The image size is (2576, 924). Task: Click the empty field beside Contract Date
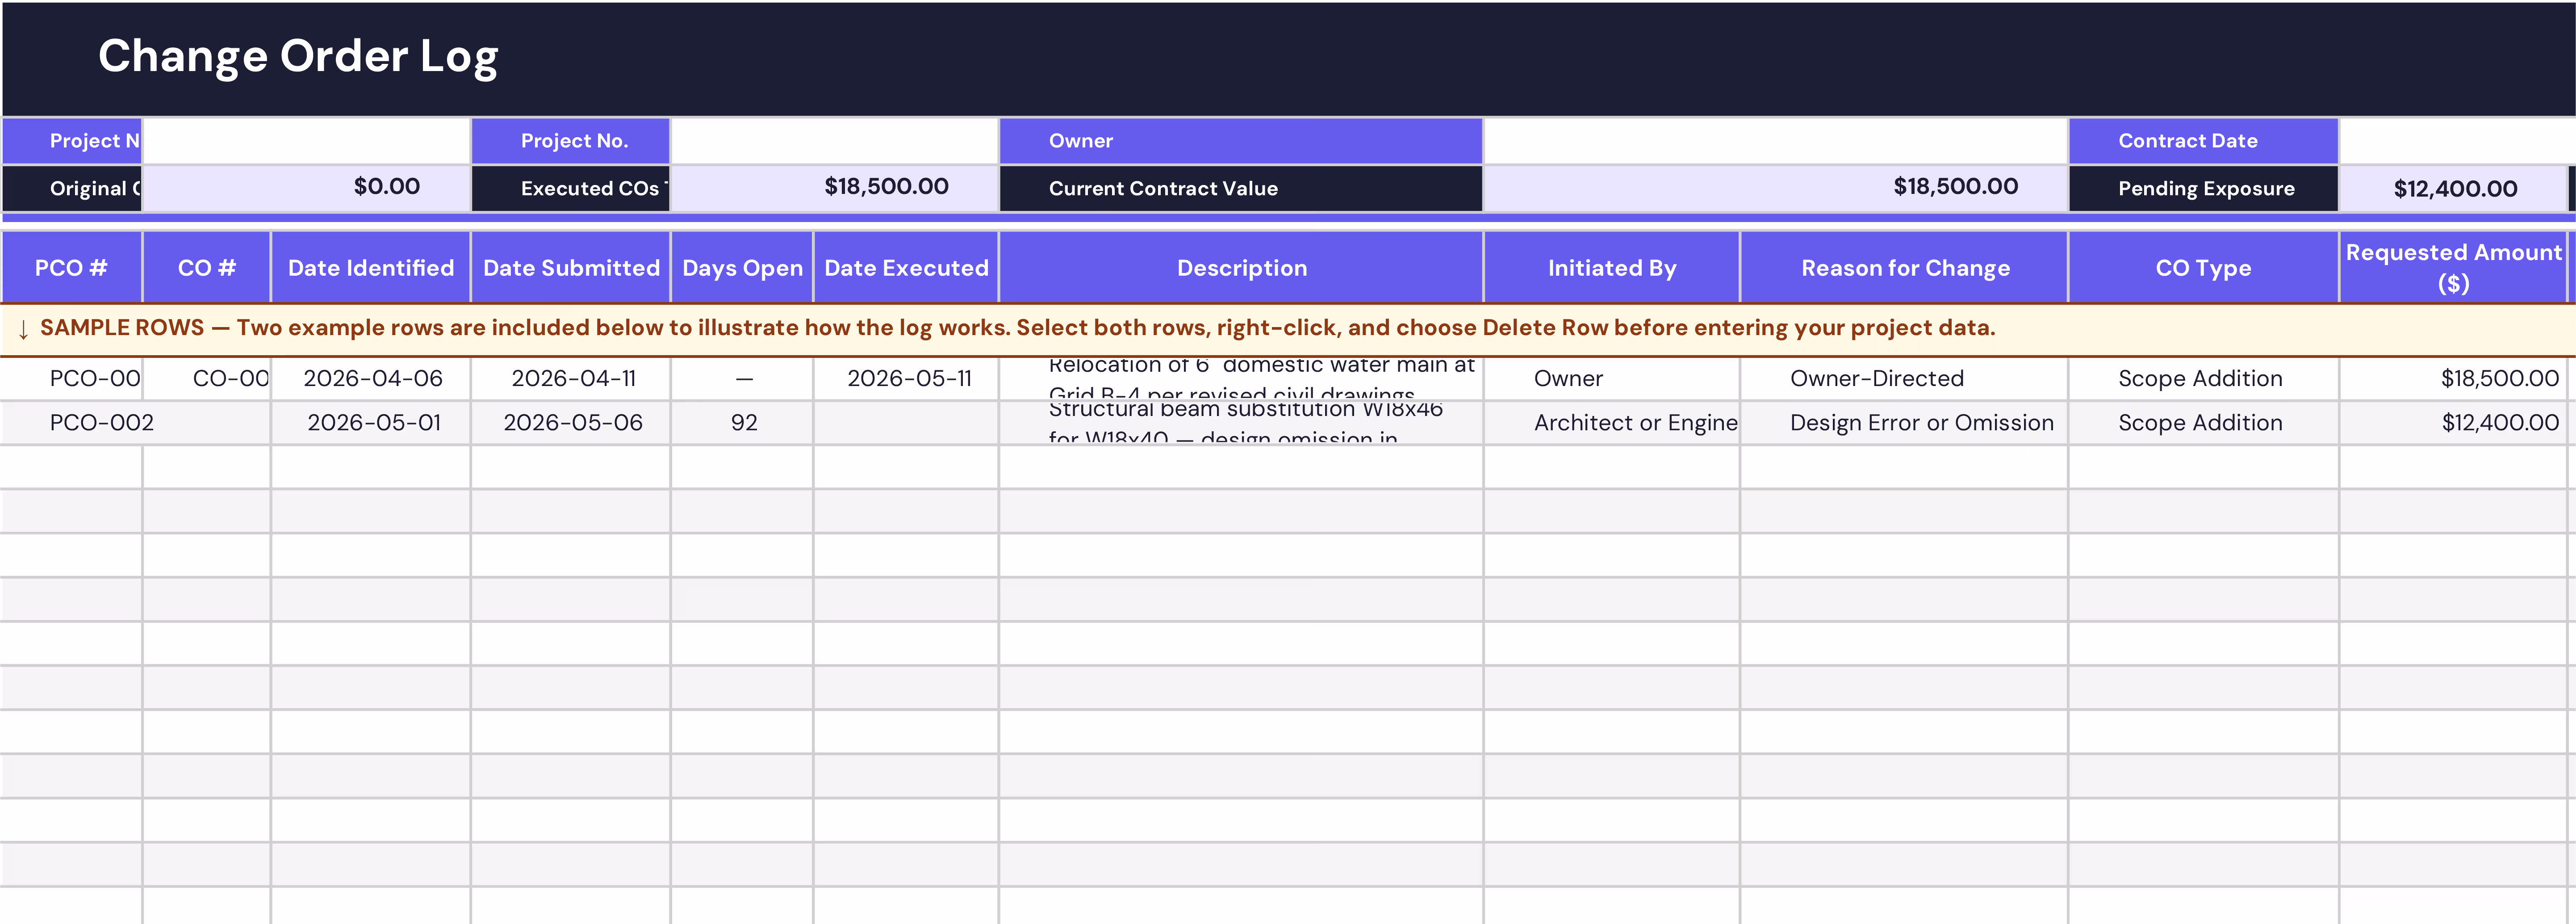(2458, 141)
